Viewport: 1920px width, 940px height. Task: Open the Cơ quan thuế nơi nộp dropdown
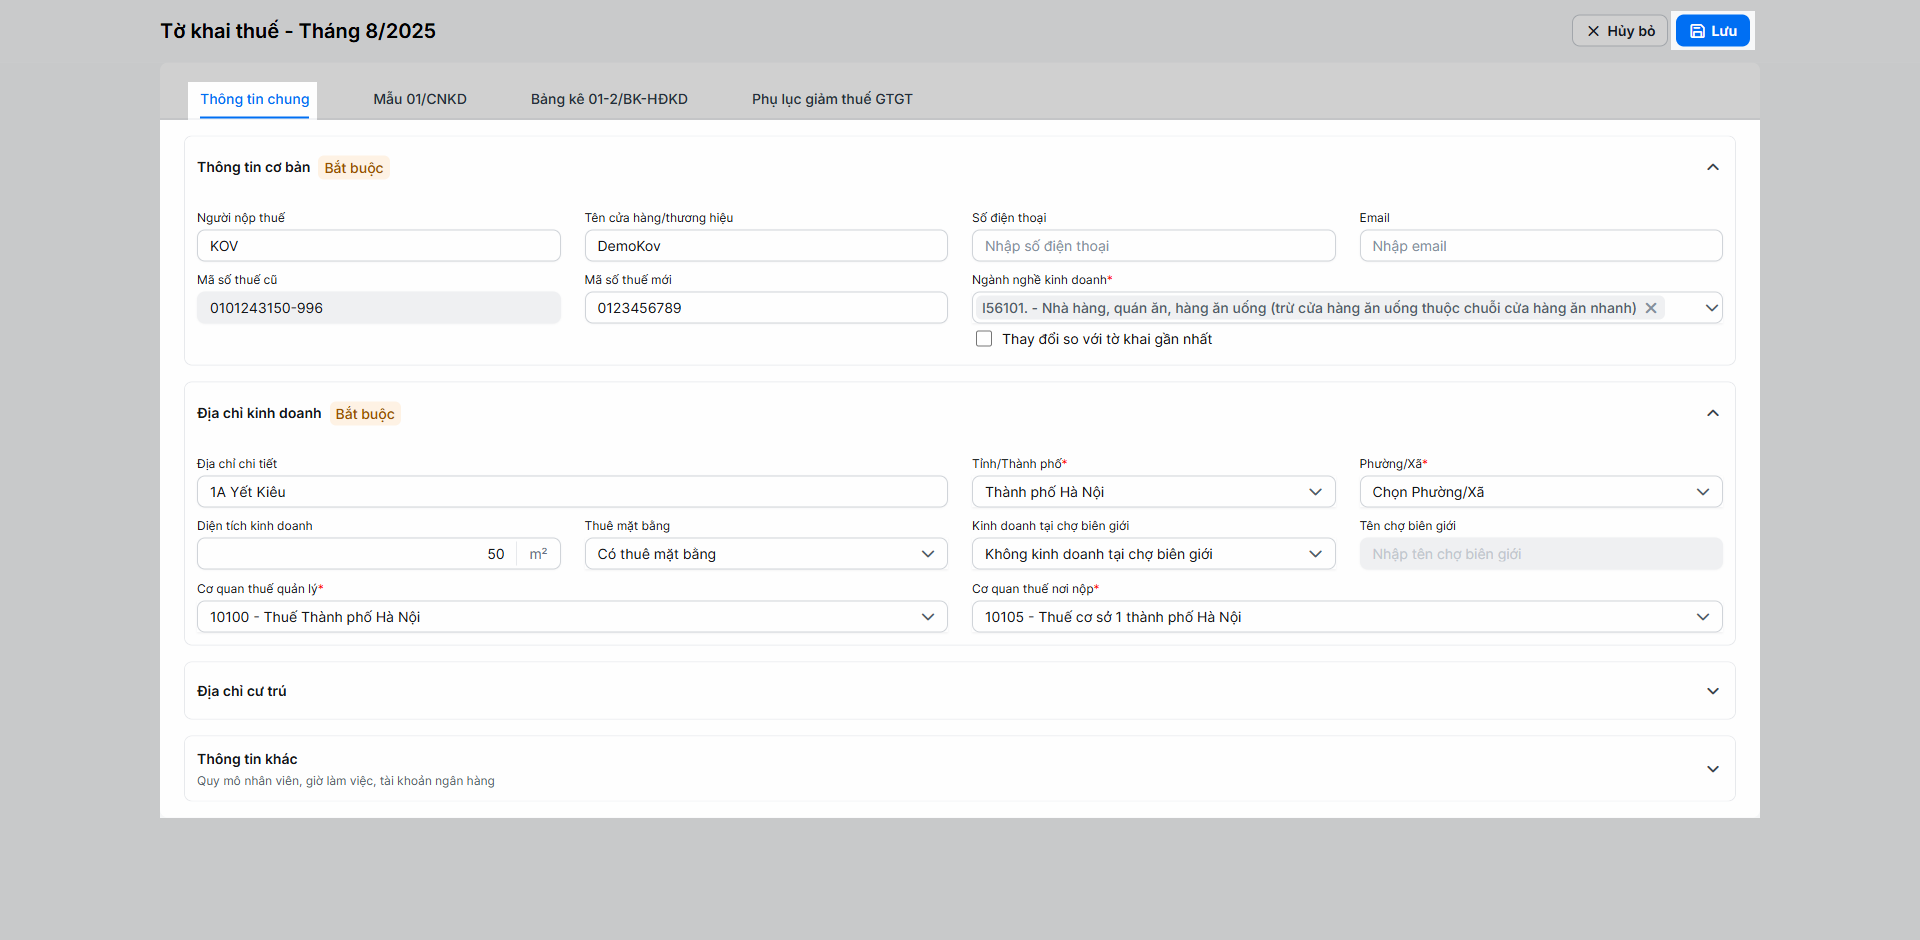pyautogui.click(x=1346, y=617)
